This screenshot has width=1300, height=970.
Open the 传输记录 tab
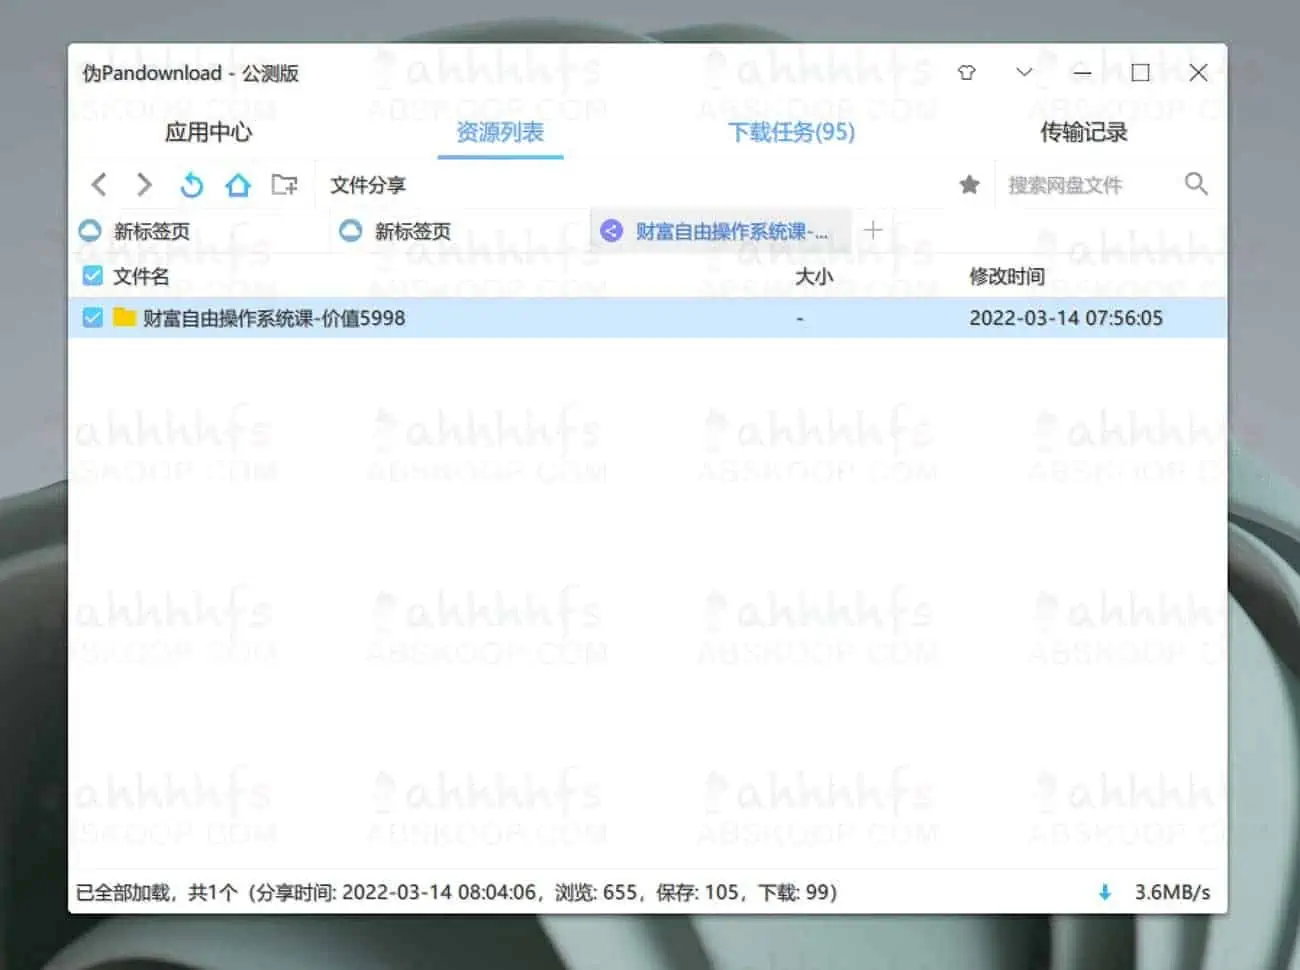click(x=1084, y=132)
